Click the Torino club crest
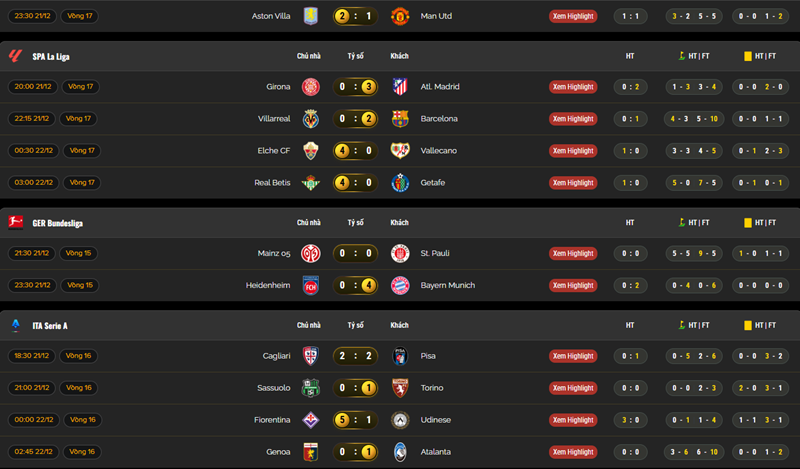The image size is (800, 469). 400,388
